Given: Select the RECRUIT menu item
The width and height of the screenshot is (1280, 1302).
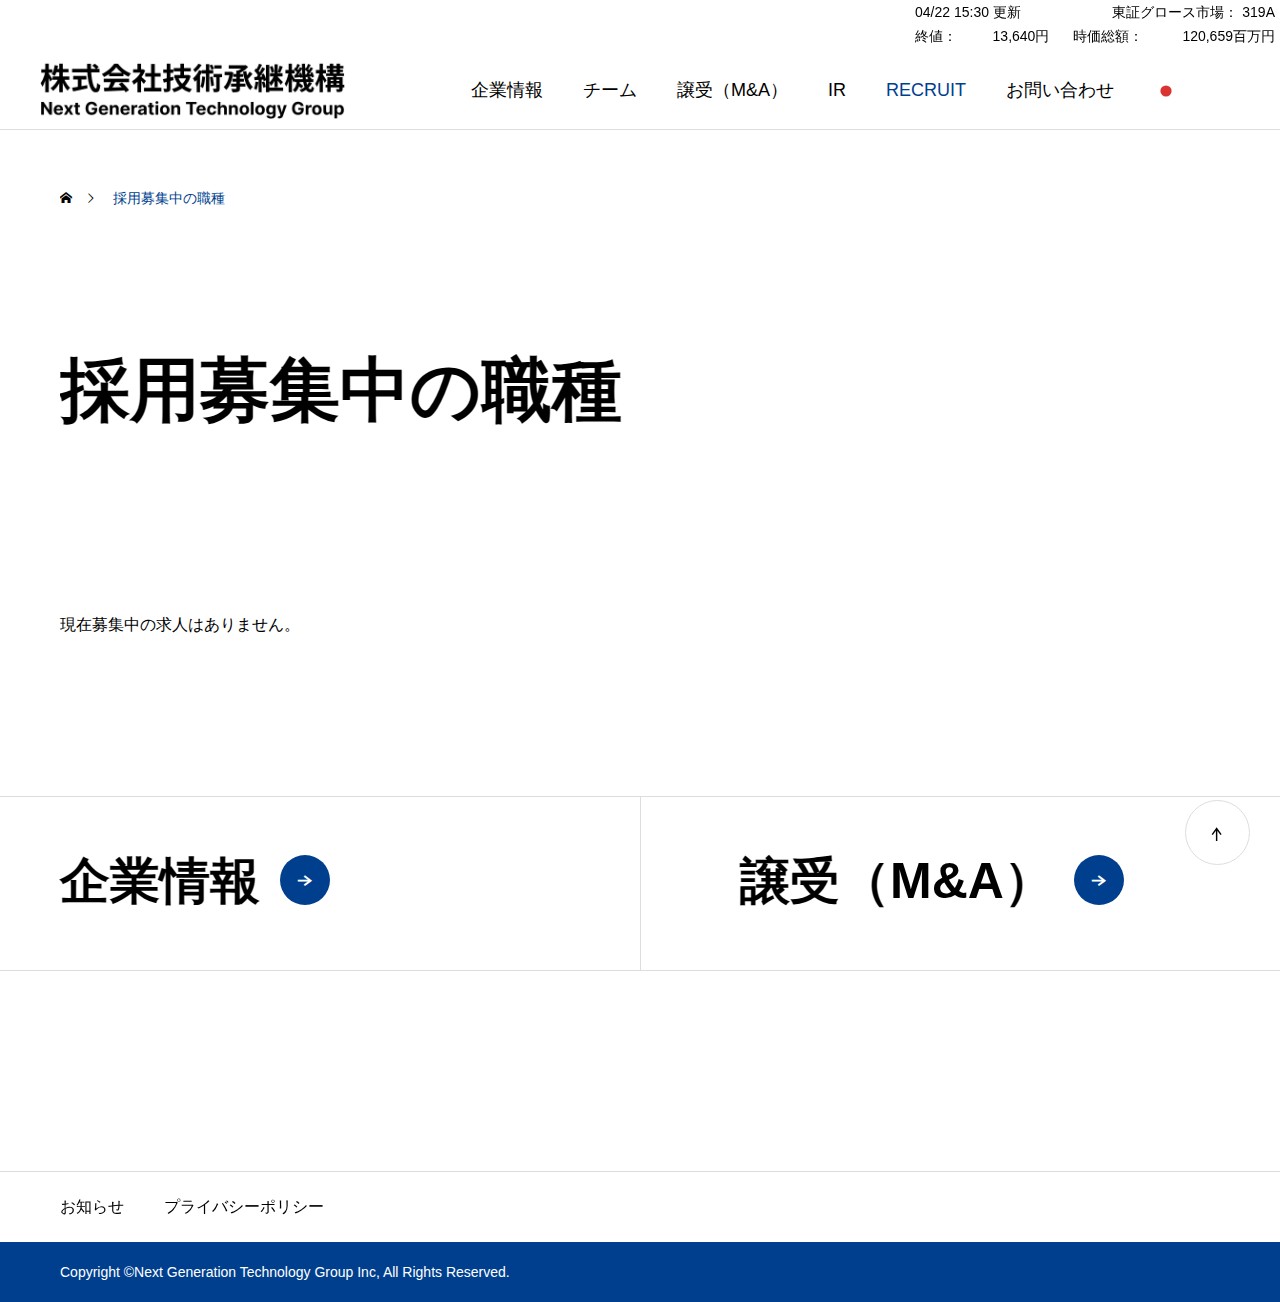Looking at the screenshot, I should pos(926,90).
